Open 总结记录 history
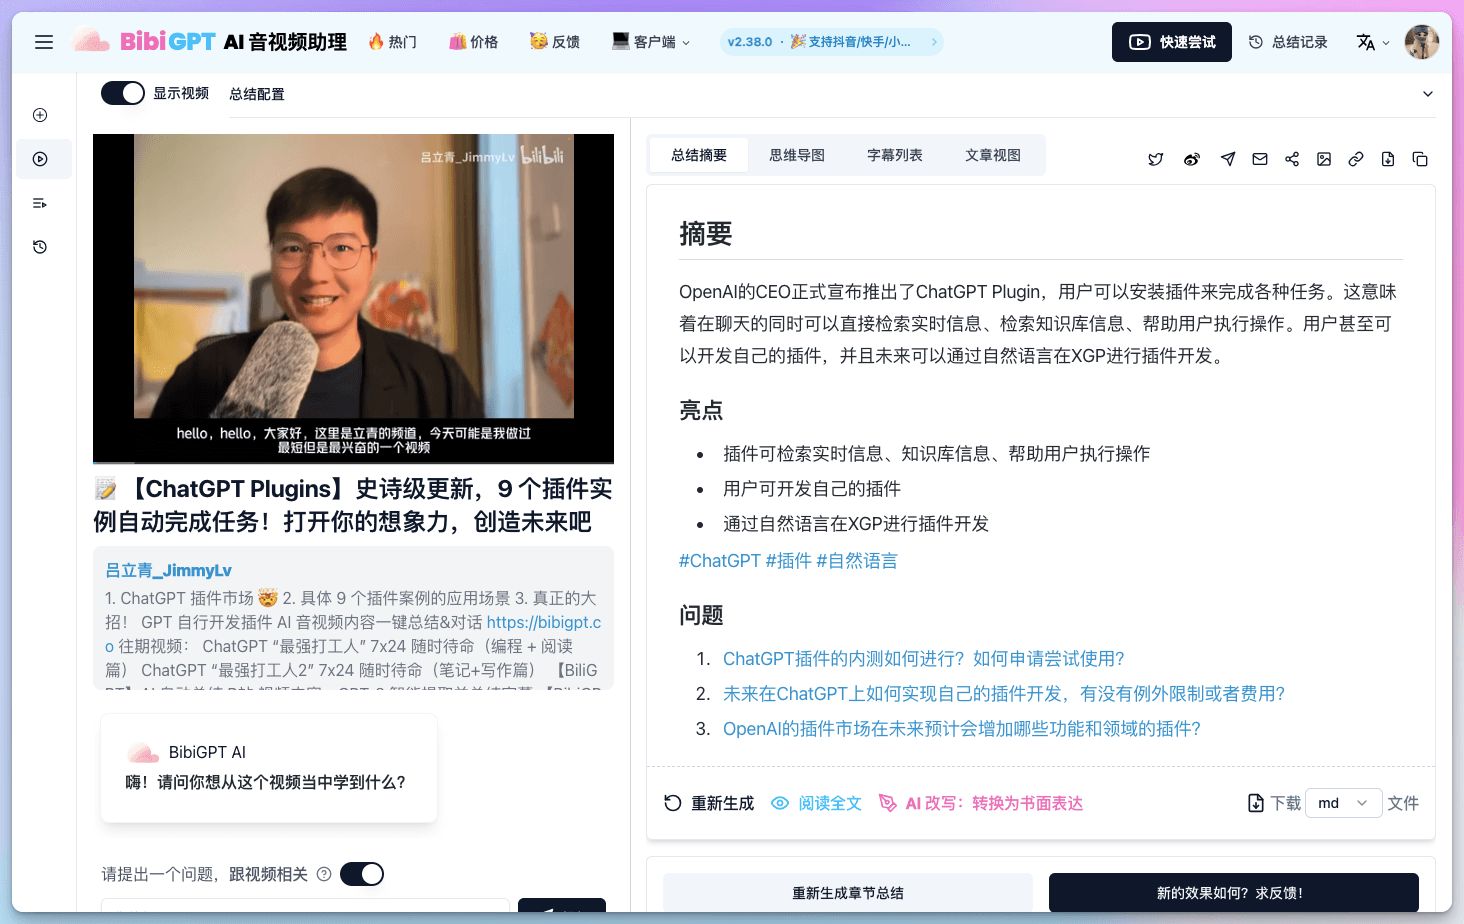 pos(1288,42)
